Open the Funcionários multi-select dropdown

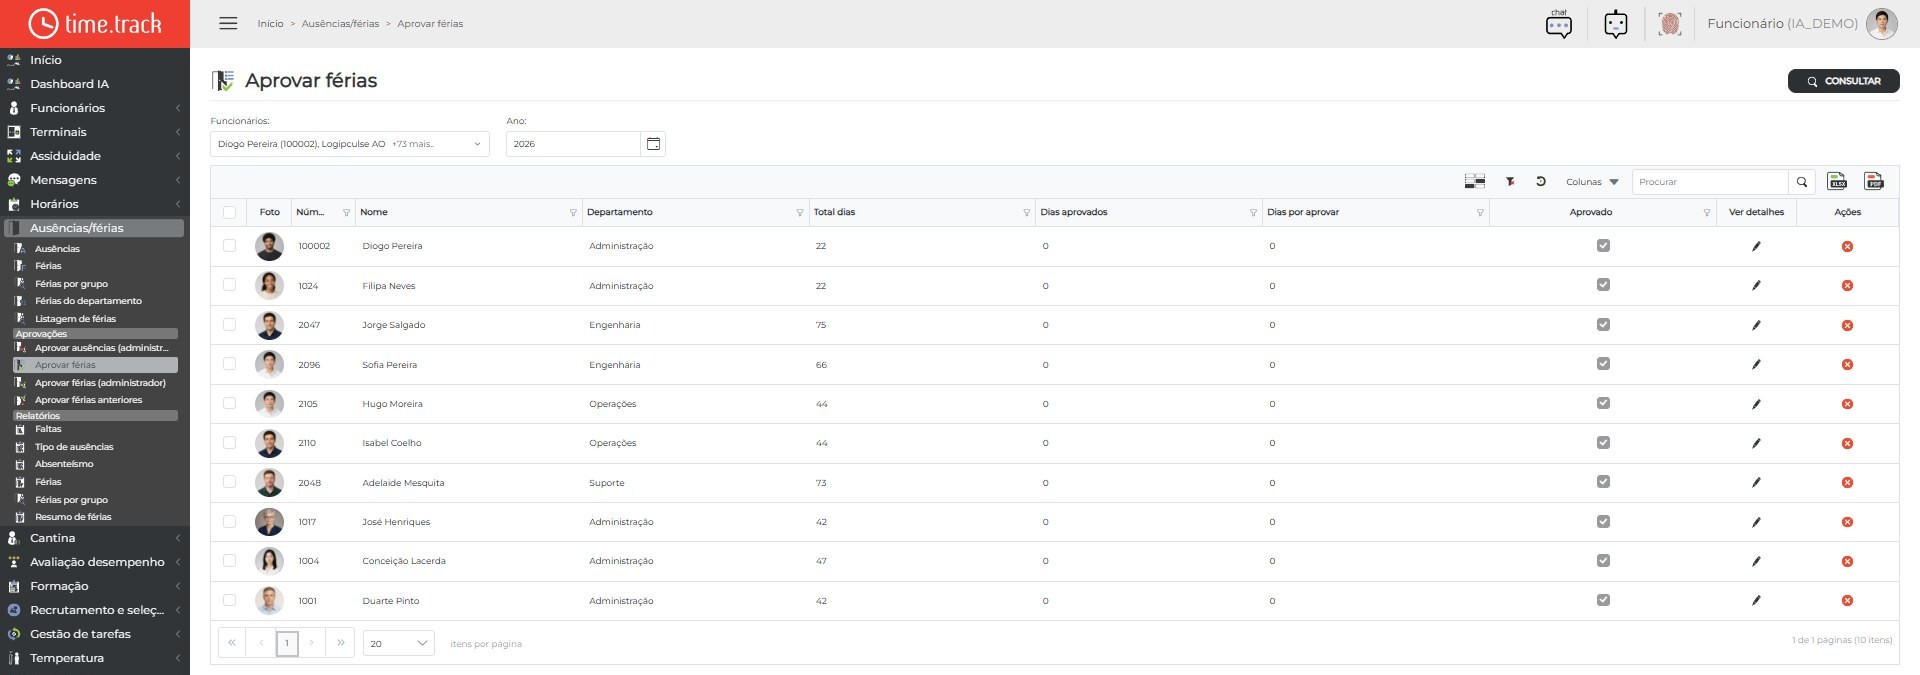click(350, 144)
